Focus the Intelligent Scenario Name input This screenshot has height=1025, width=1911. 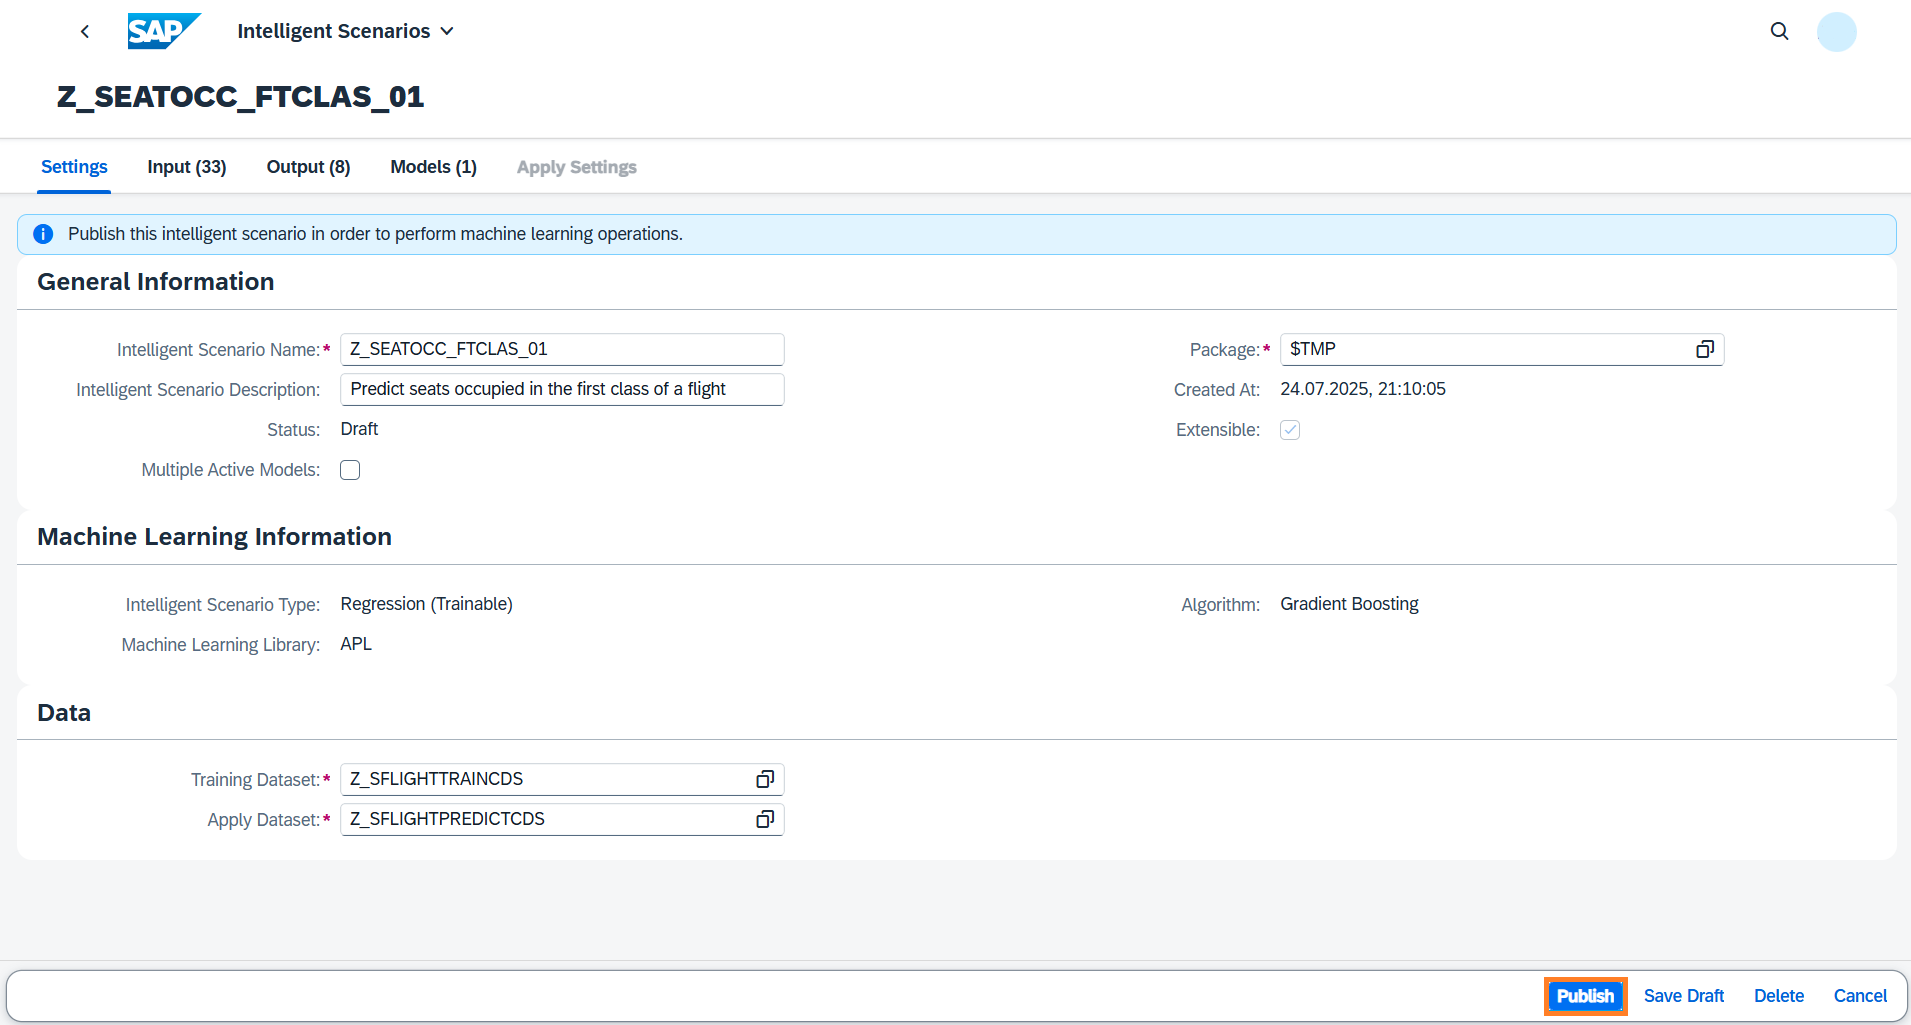point(561,349)
